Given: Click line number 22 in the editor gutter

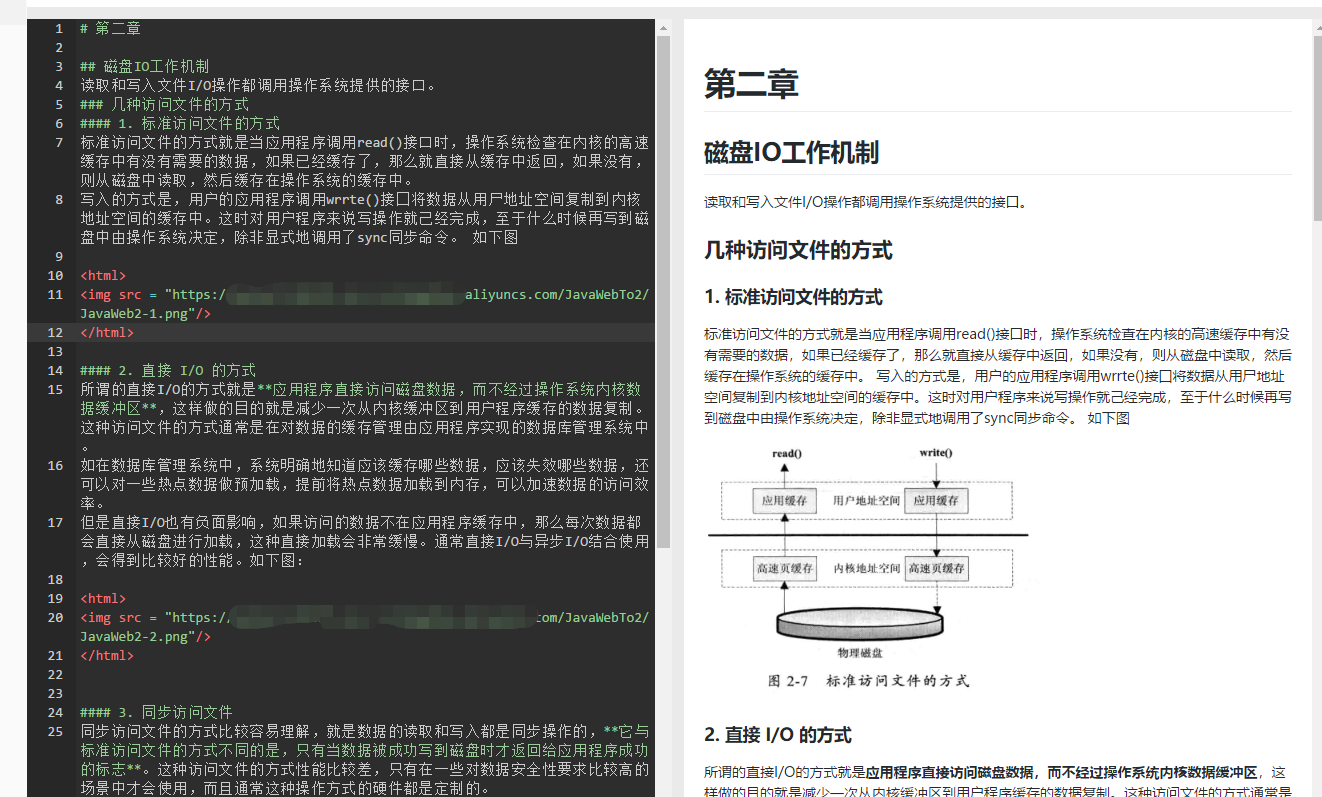Looking at the screenshot, I should (x=55, y=674).
